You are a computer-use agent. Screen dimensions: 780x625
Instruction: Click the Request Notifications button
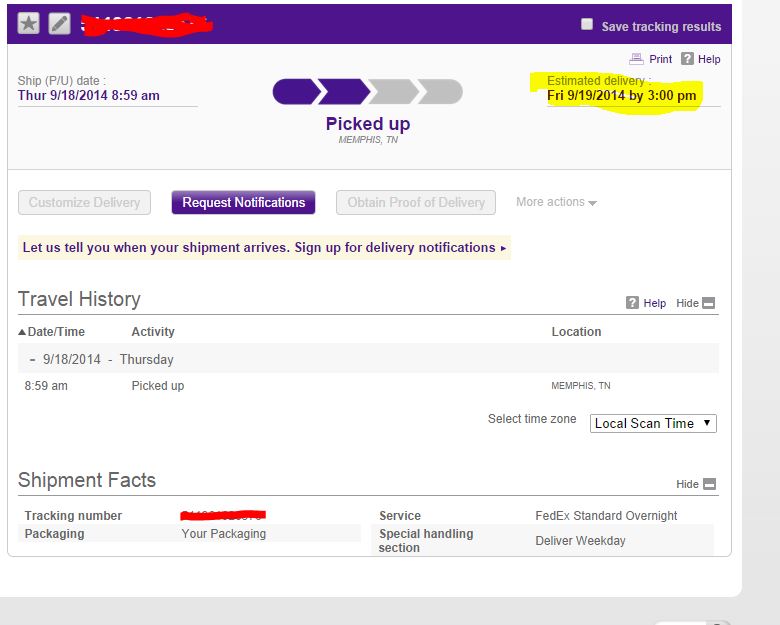pos(243,203)
